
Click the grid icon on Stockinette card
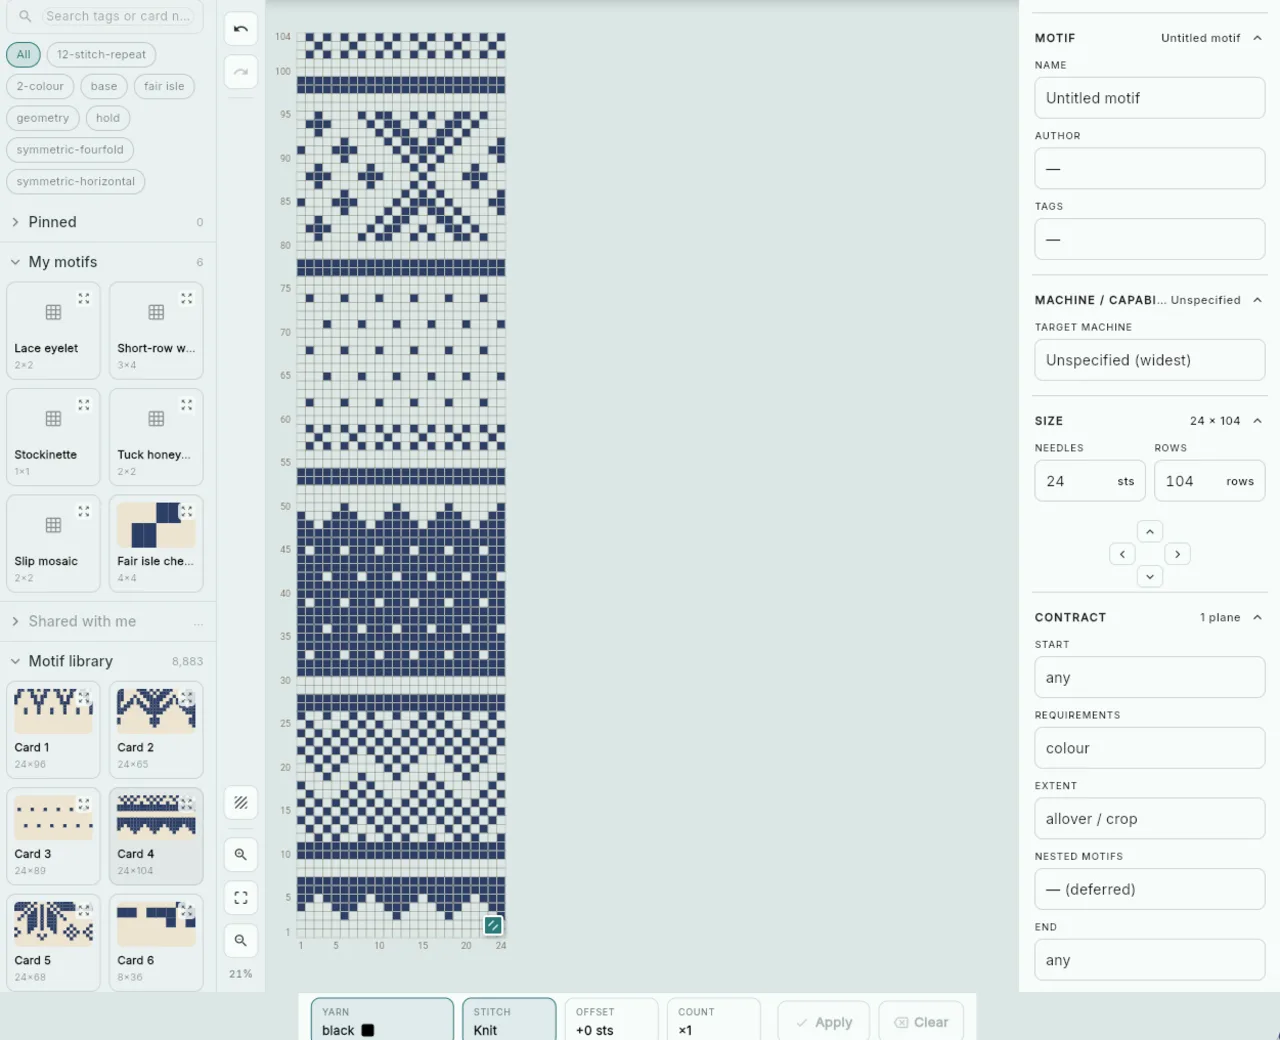click(54, 419)
